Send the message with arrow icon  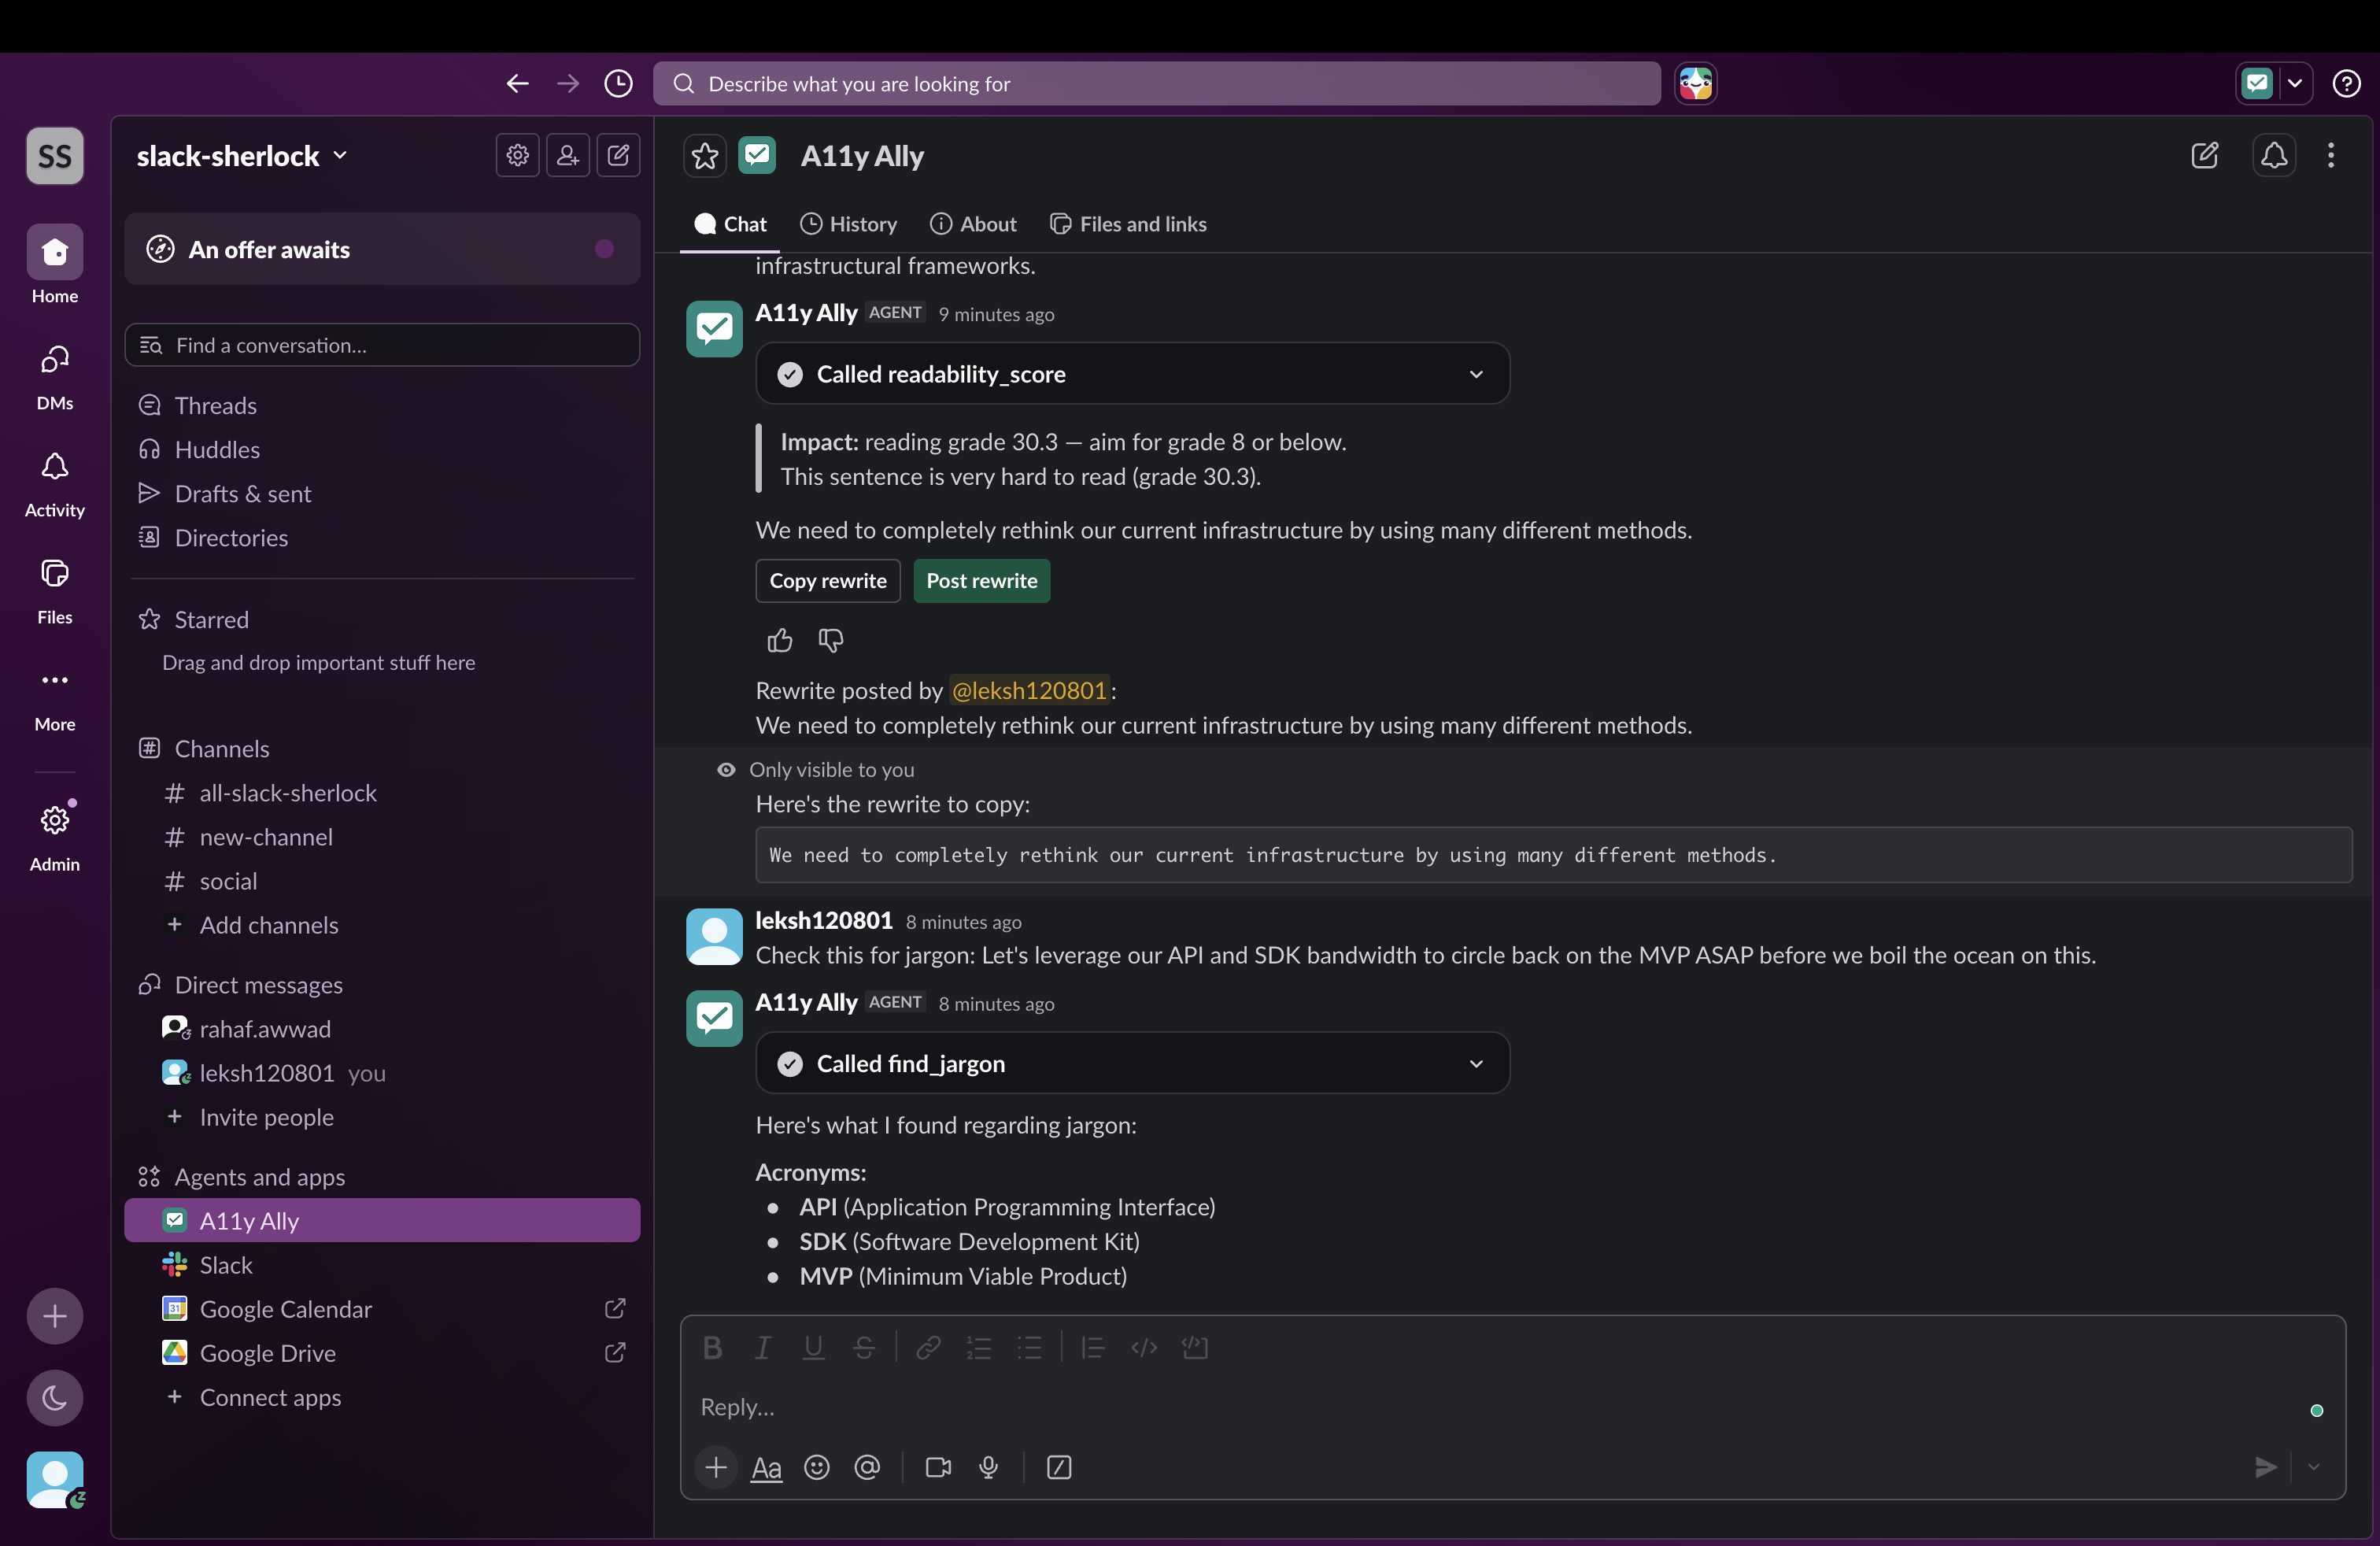2266,1467
